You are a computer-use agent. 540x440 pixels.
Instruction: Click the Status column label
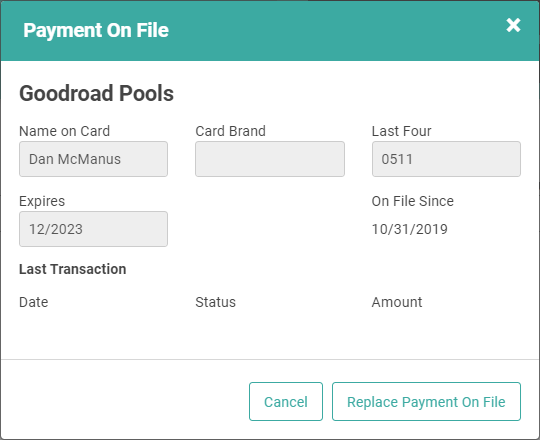(x=216, y=302)
